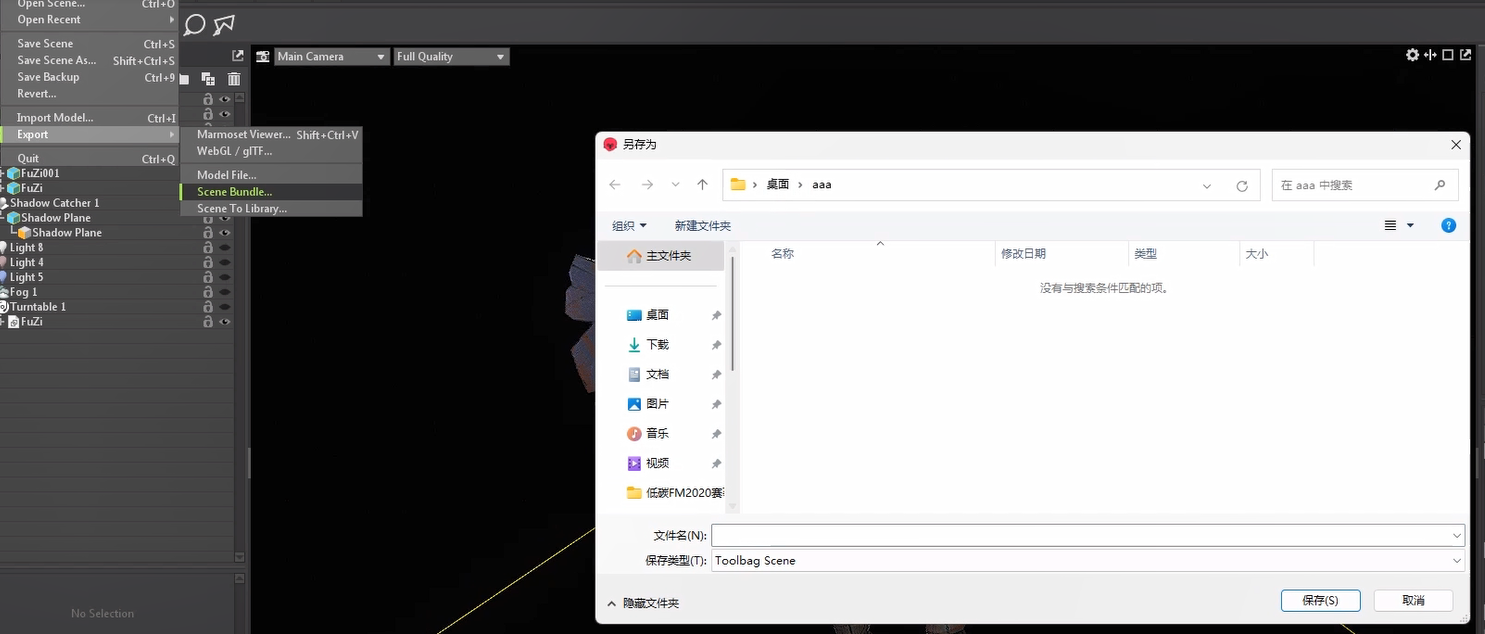
Task: Select the lasso speech-bubble tool in toolbar
Action: pyautogui.click(x=195, y=25)
